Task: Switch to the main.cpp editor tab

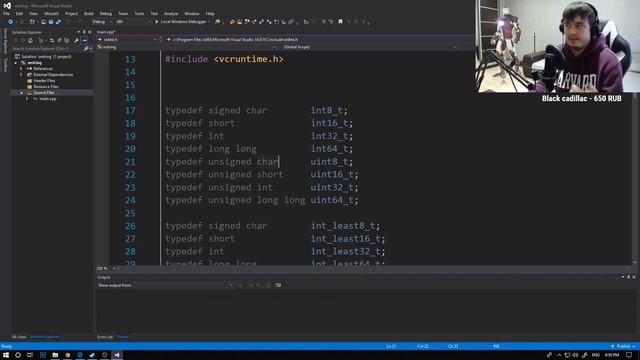Action: 106,31
